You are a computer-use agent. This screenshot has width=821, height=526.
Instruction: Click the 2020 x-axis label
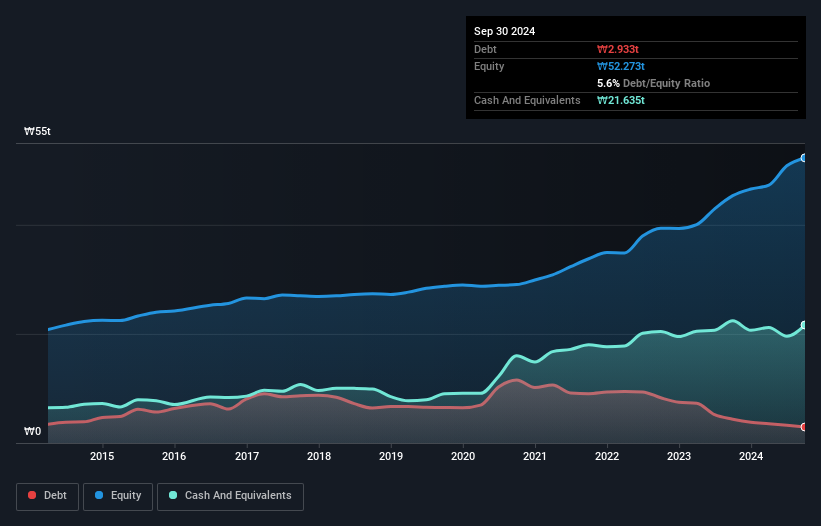(463, 456)
